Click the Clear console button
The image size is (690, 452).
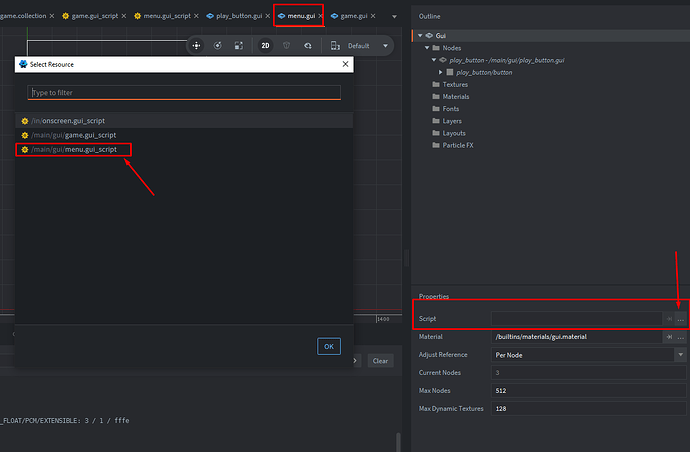point(380,361)
